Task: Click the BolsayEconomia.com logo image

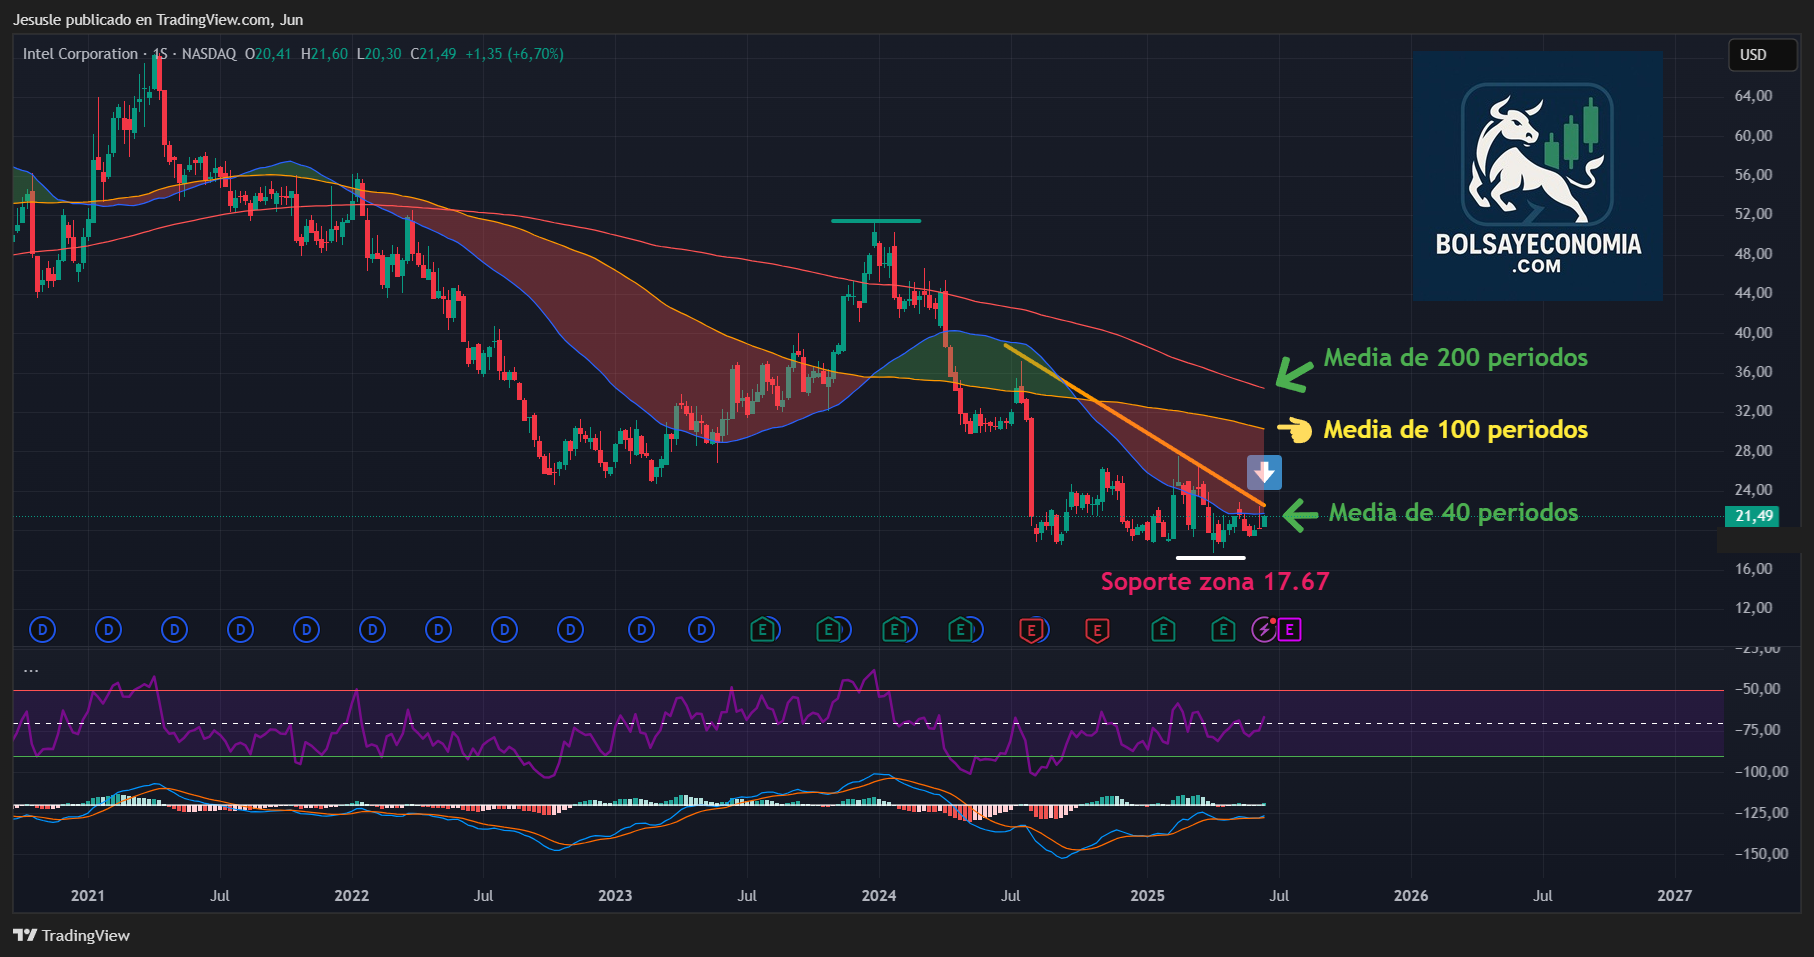Action: click(1538, 176)
